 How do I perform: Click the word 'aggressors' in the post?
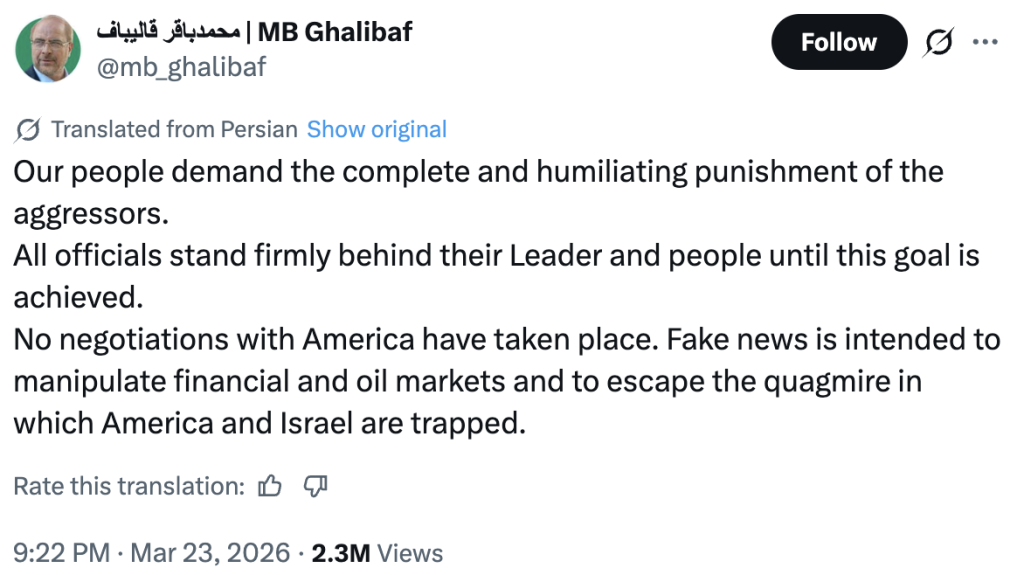[90, 213]
